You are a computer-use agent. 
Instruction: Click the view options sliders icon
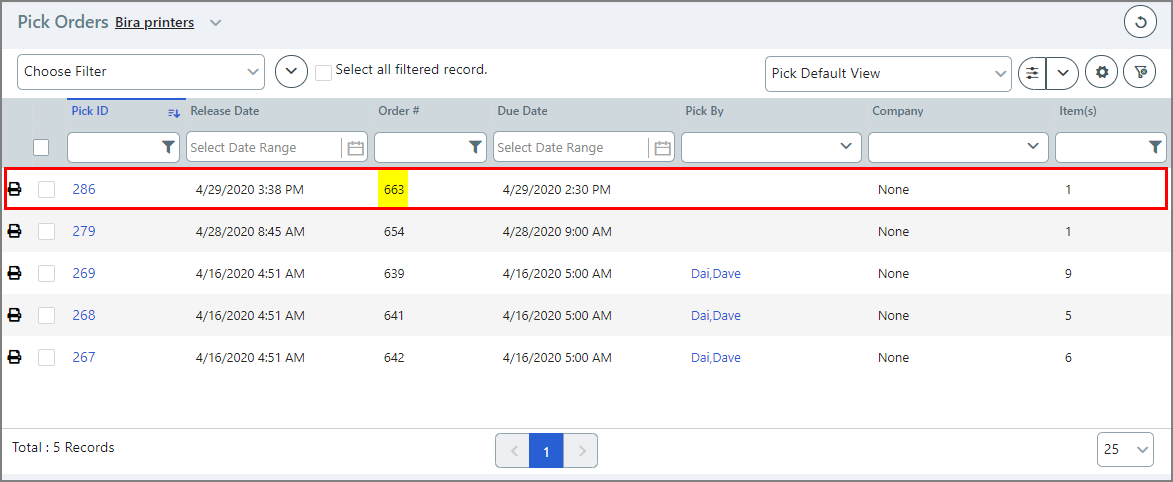point(1031,73)
